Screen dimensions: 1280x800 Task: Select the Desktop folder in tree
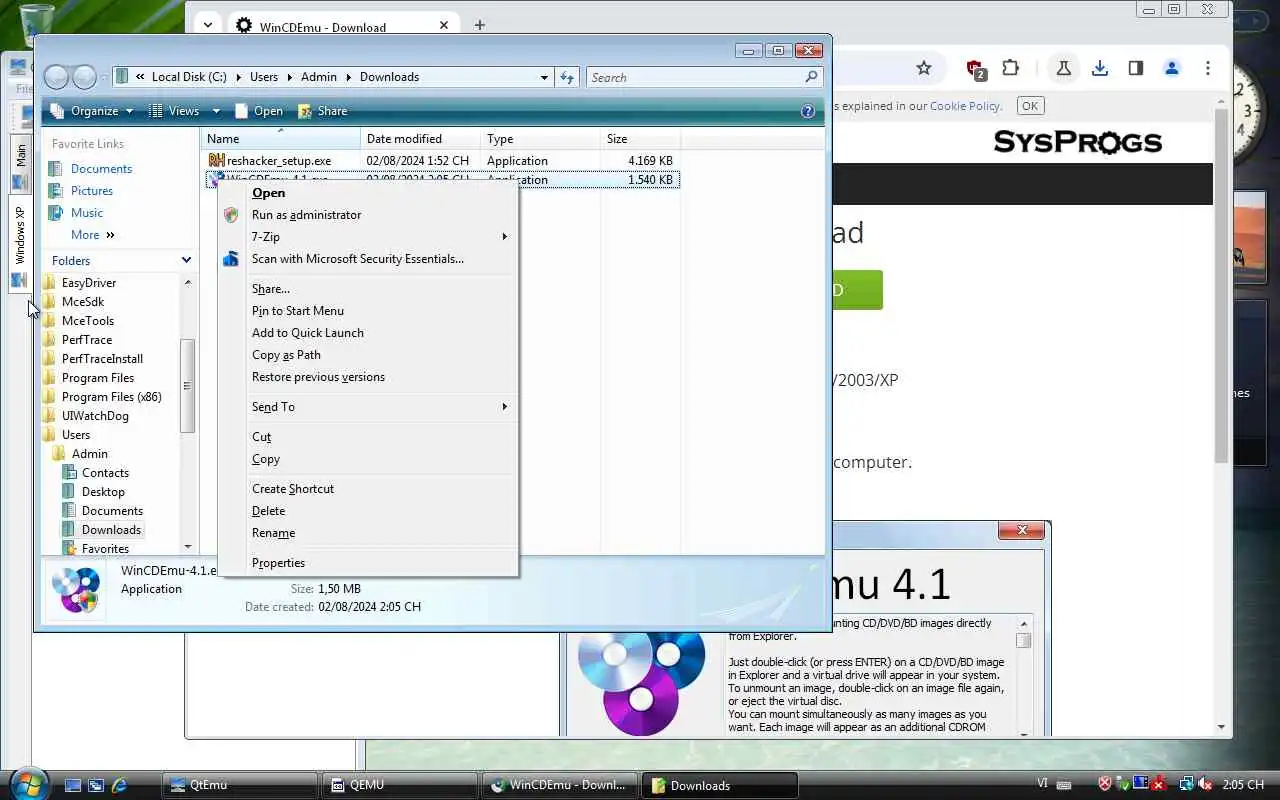click(x=103, y=492)
